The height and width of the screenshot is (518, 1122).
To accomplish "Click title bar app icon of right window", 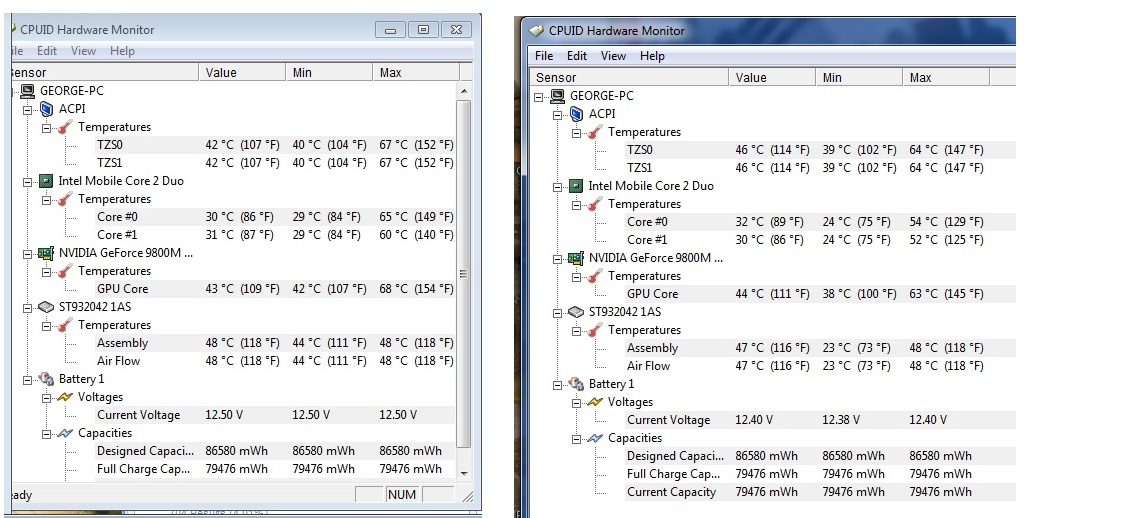I will pyautogui.click(x=536, y=31).
